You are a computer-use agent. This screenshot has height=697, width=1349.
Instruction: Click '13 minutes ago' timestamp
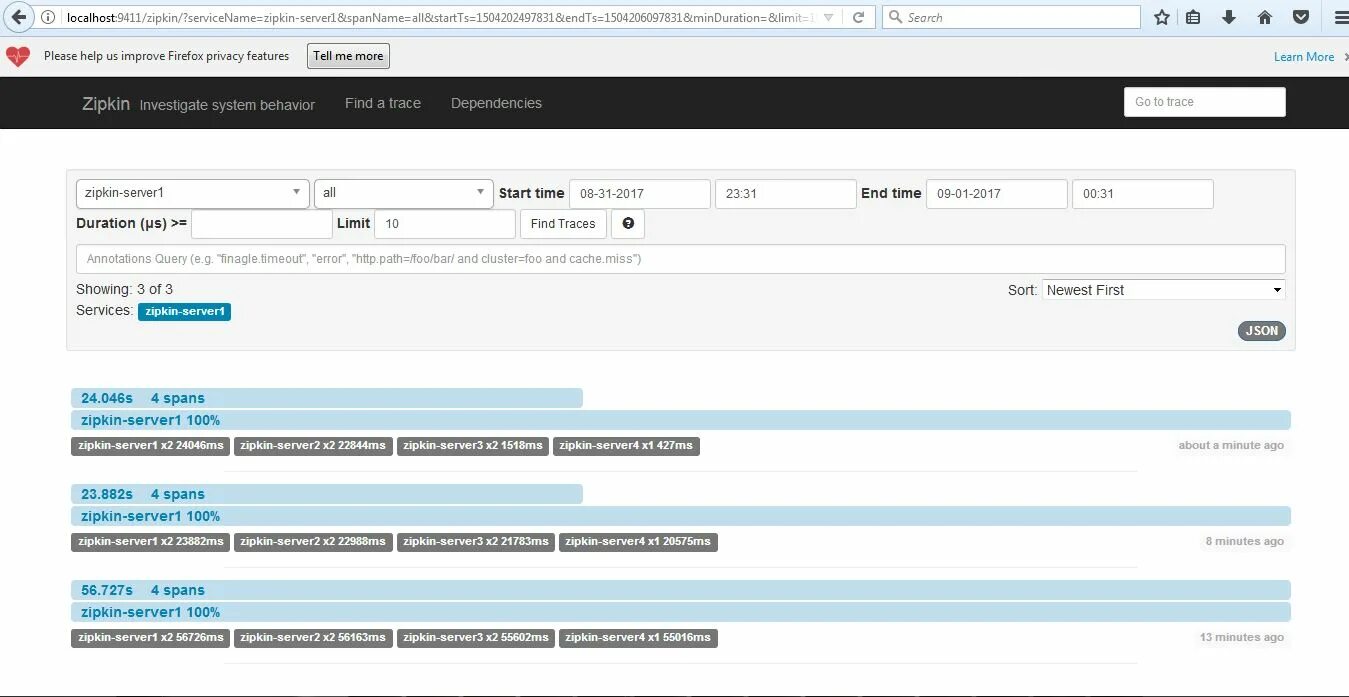click(x=1242, y=638)
